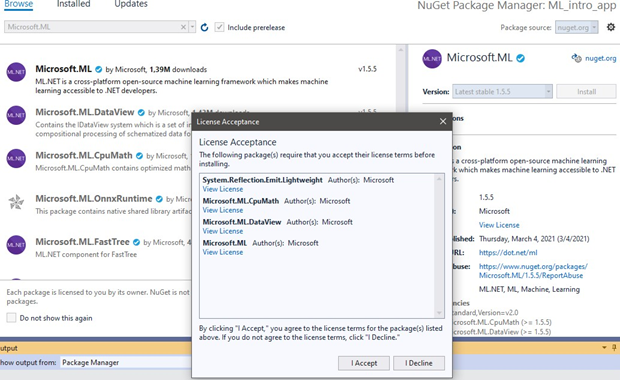Image resolution: width=620 pixels, height=380 pixels.
Task: Click the Microsoft.ML.DataView package logo
Action: tap(16, 115)
